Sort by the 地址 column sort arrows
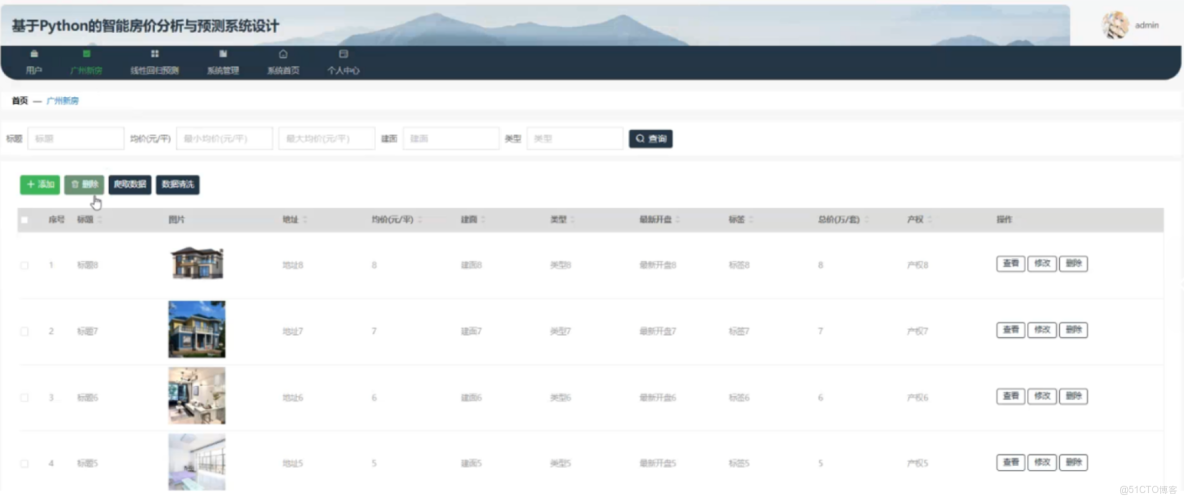1184x501 pixels. click(x=304, y=220)
